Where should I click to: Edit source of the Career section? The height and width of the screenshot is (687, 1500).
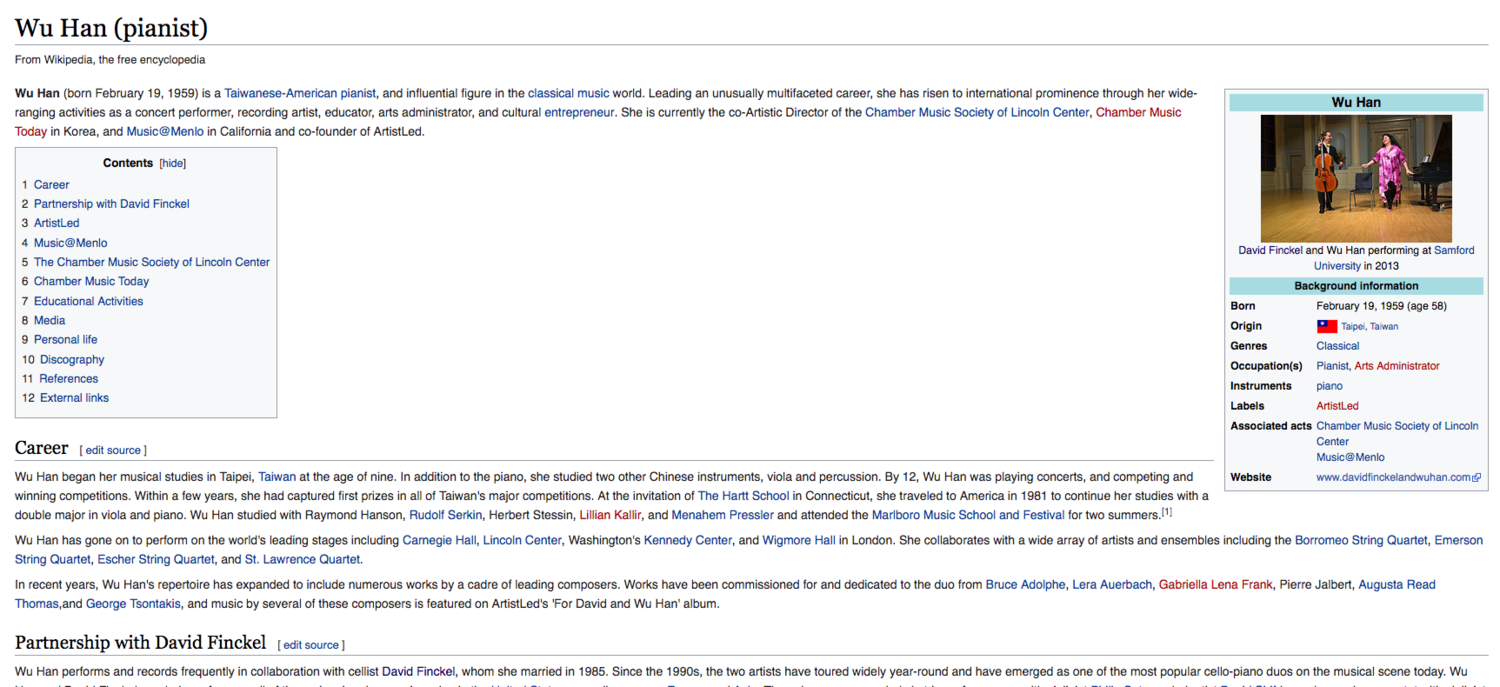click(113, 451)
